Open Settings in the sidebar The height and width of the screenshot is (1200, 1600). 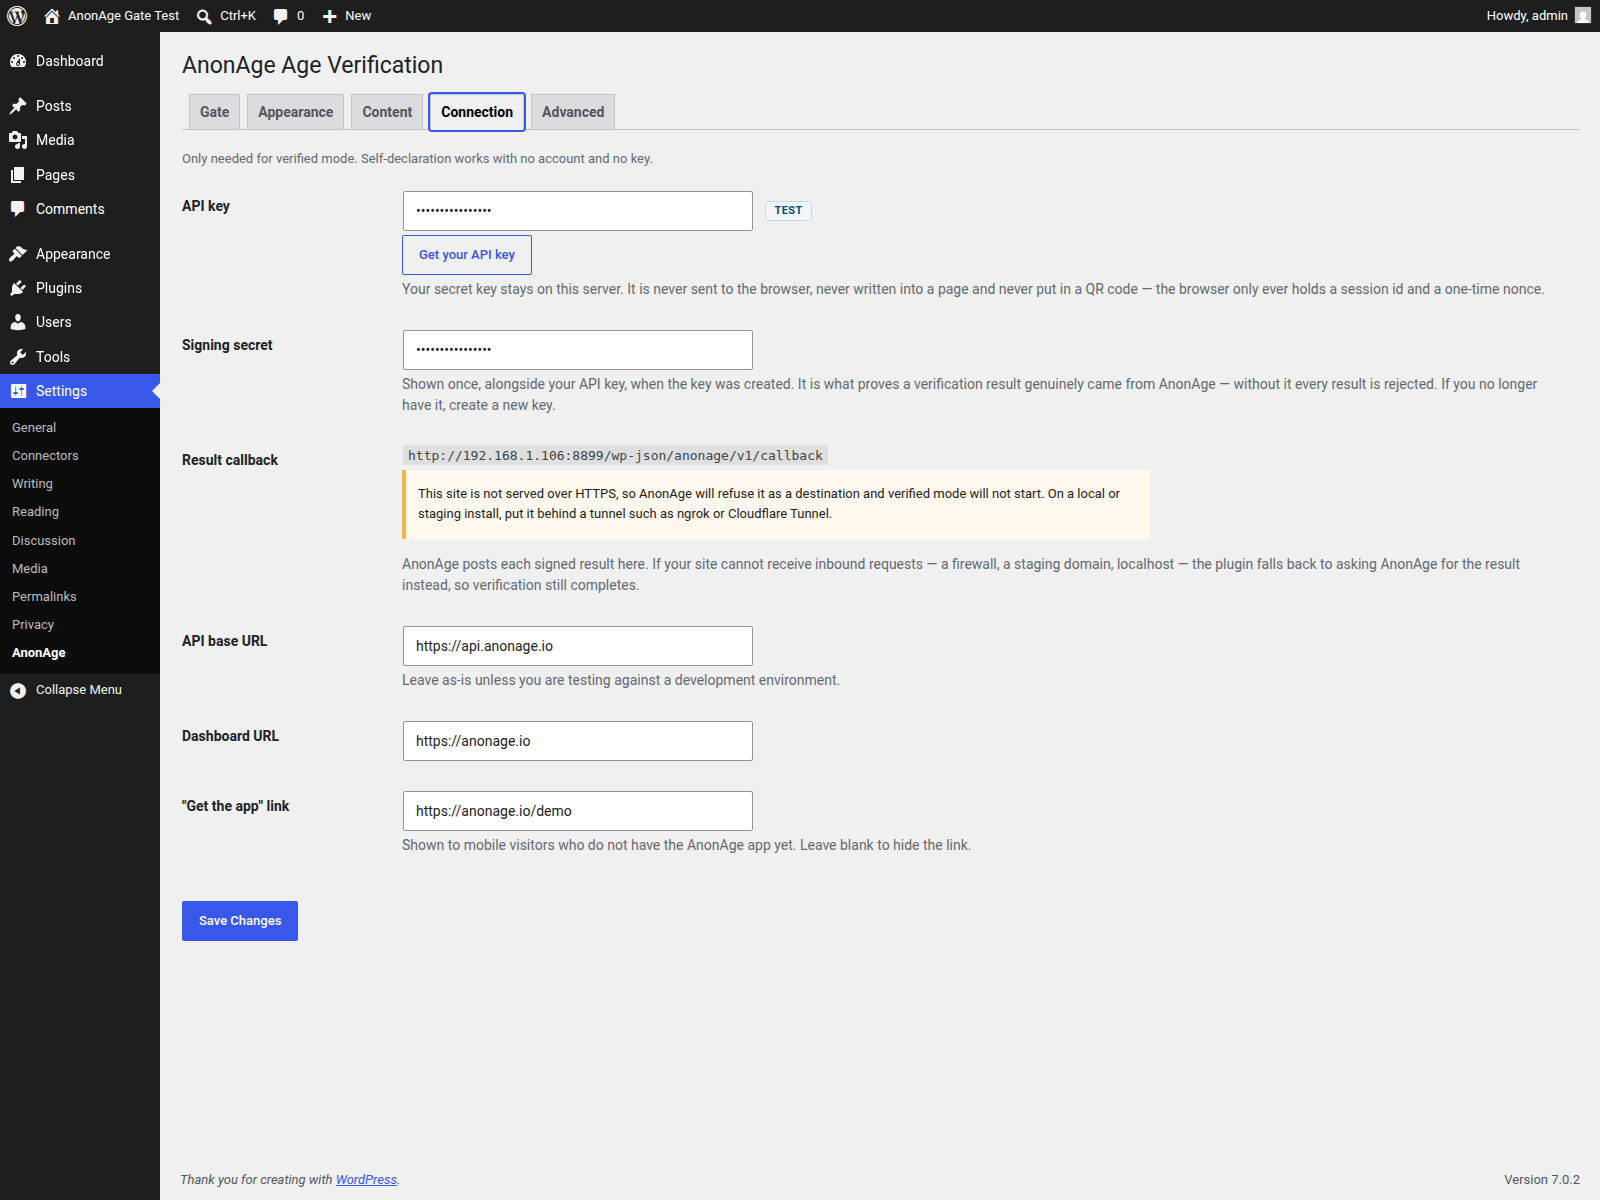pyautogui.click(x=80, y=391)
